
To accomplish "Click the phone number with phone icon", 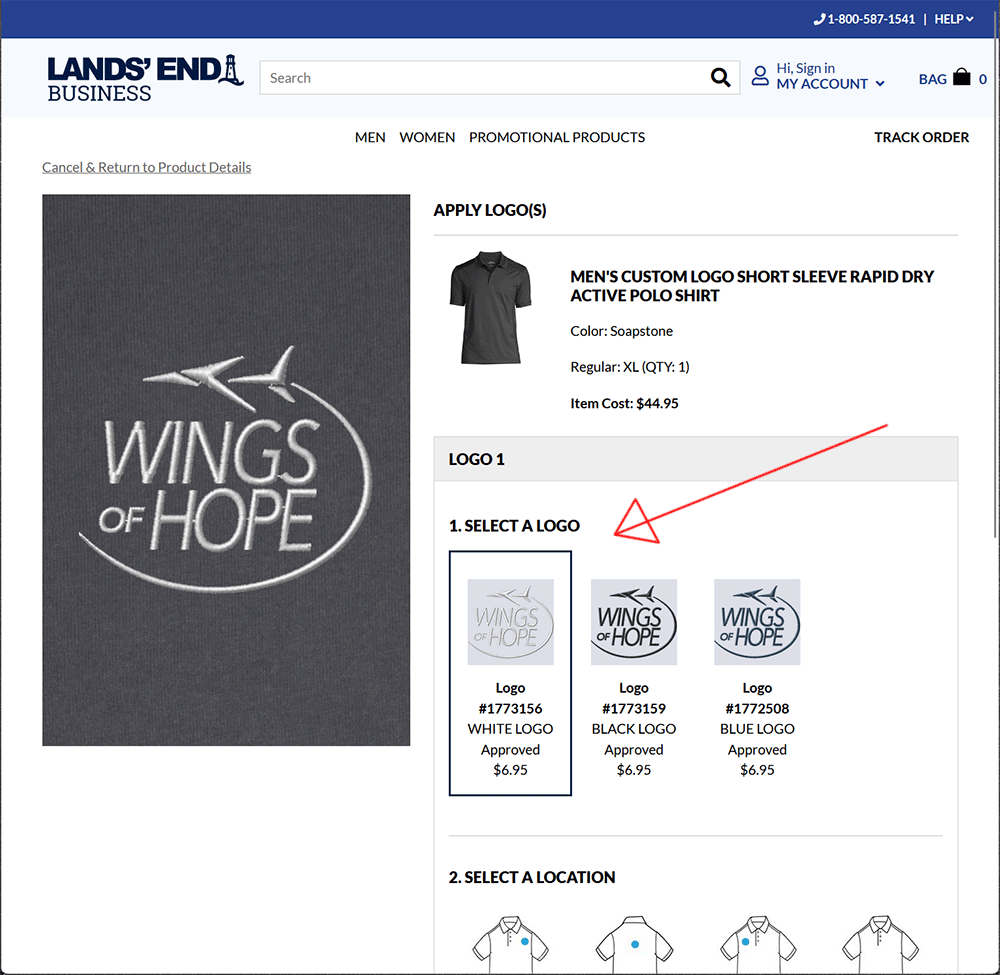I will [x=864, y=19].
